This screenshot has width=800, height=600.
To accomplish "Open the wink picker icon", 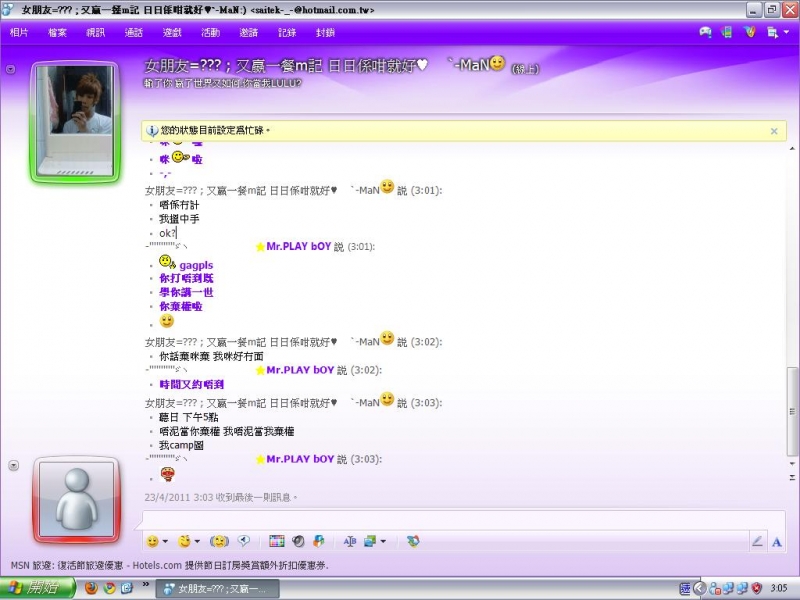I will click(184, 541).
